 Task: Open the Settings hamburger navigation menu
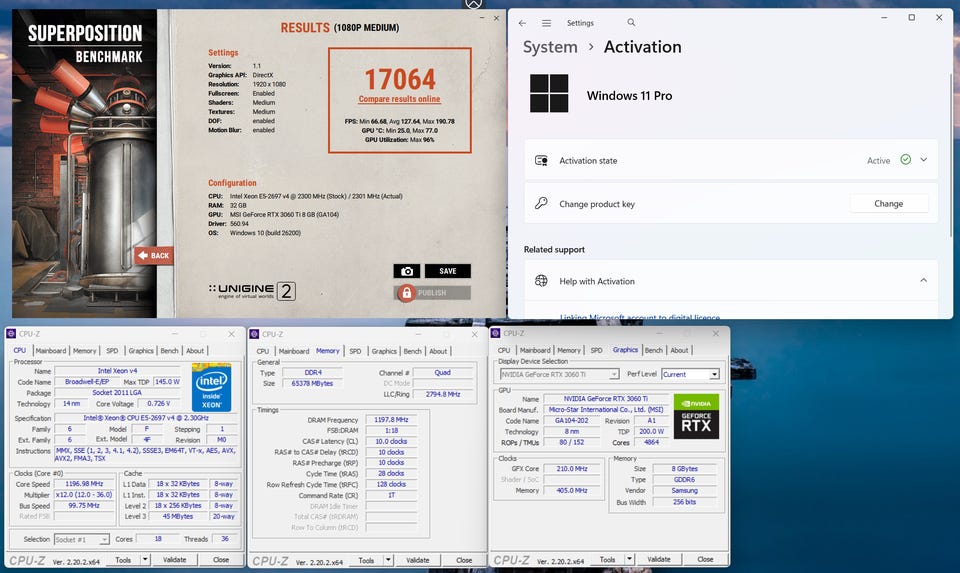tap(546, 23)
